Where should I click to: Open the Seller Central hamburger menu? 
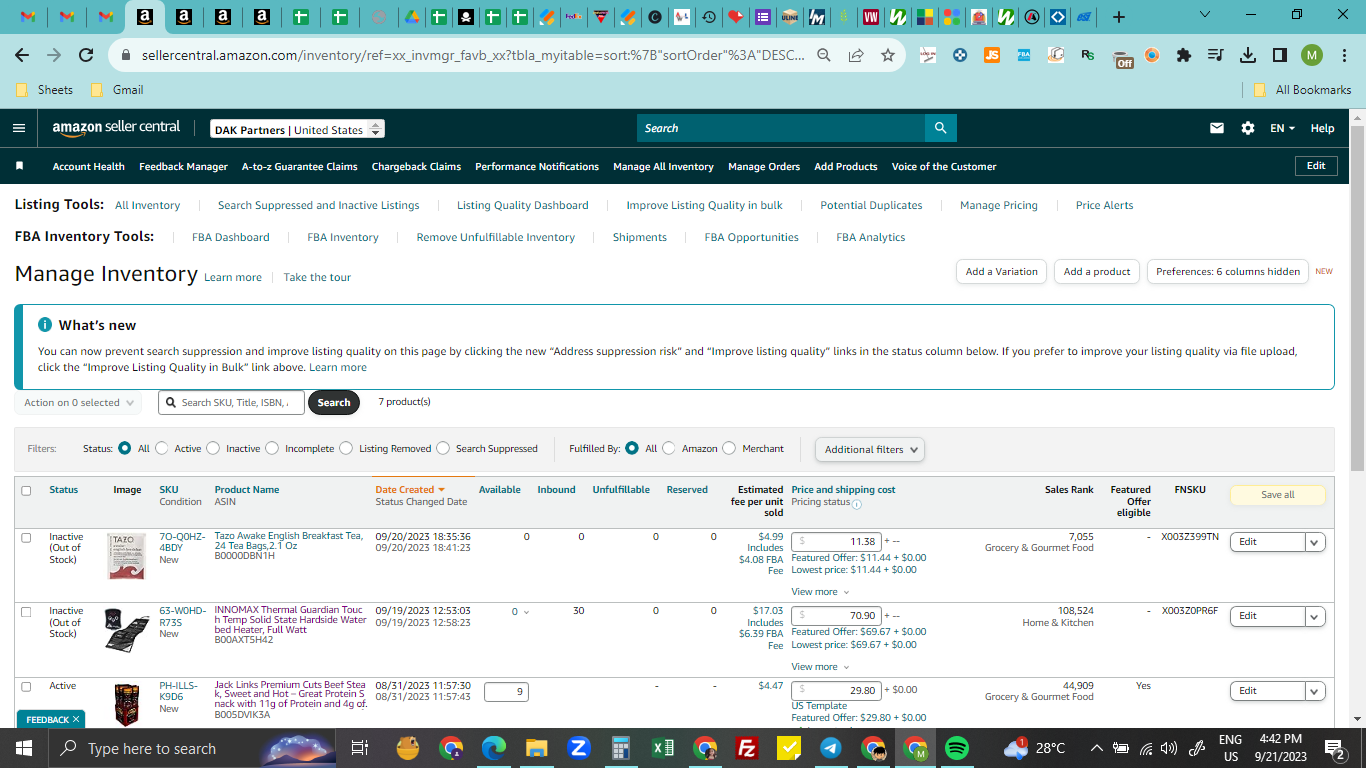[19, 128]
